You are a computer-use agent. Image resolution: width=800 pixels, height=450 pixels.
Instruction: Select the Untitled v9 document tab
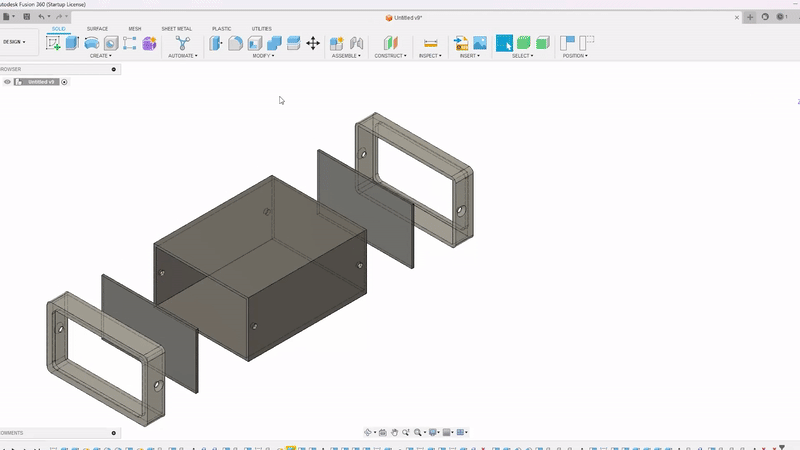[x=404, y=17]
